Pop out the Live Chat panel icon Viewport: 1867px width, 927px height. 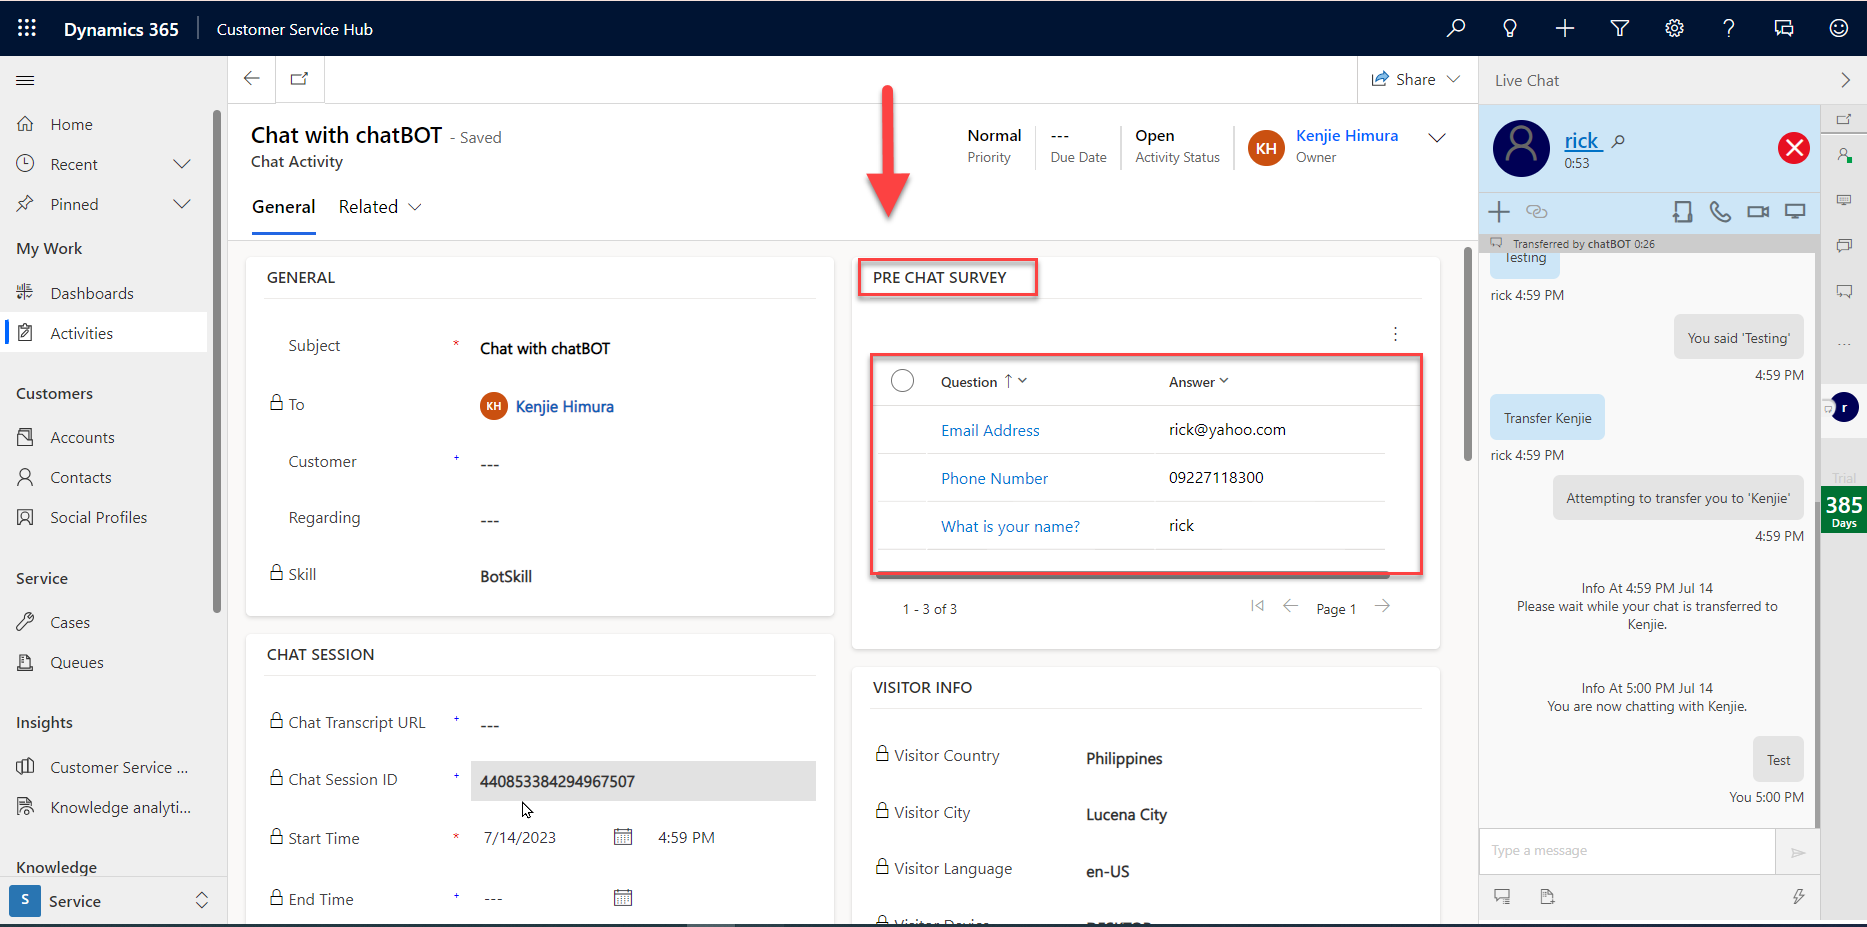1844,119
